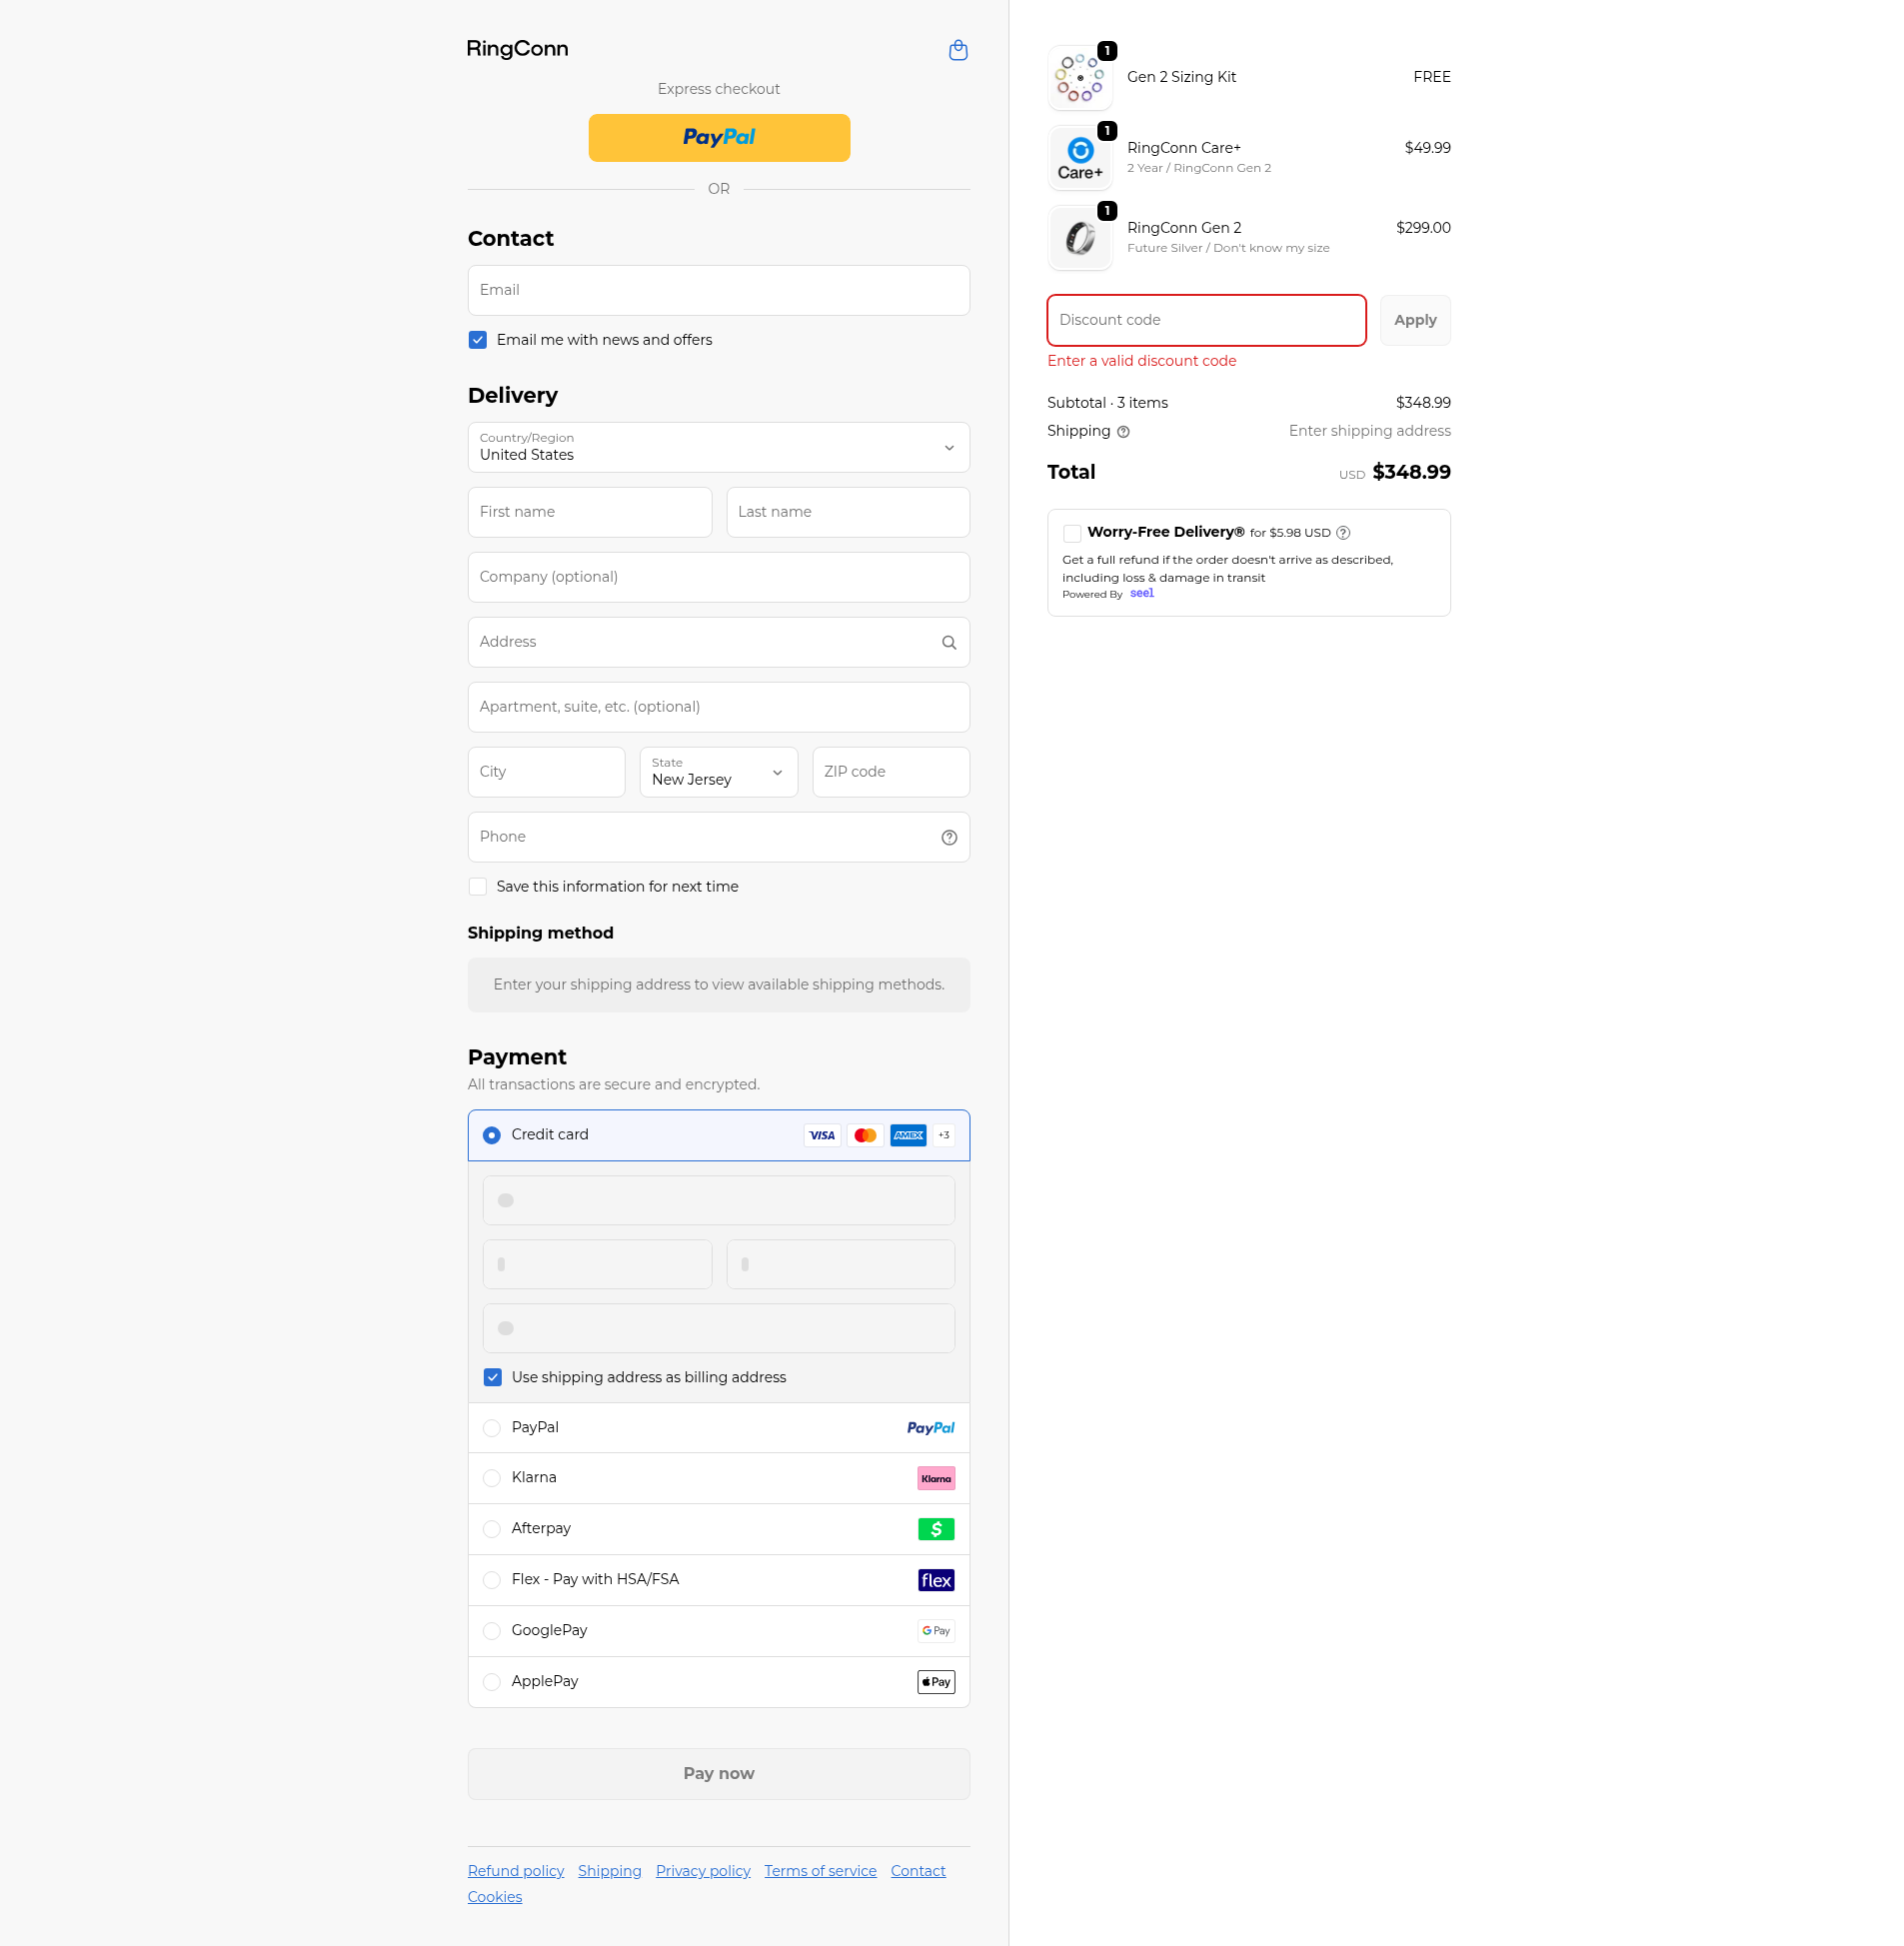The height and width of the screenshot is (1946, 1904).
Task: Uncheck Email me with news and offers
Action: point(478,340)
